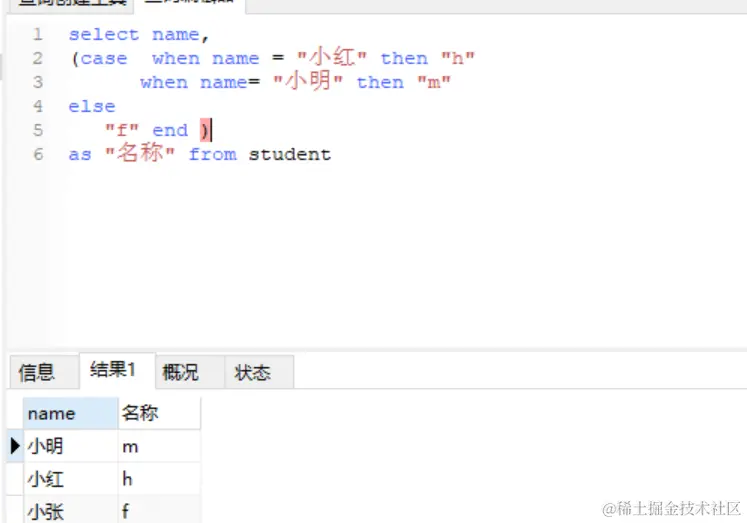The image size is (747, 523).
Task: Click the "小红" string in line 2
Action: pyautogui.click(x=332, y=58)
